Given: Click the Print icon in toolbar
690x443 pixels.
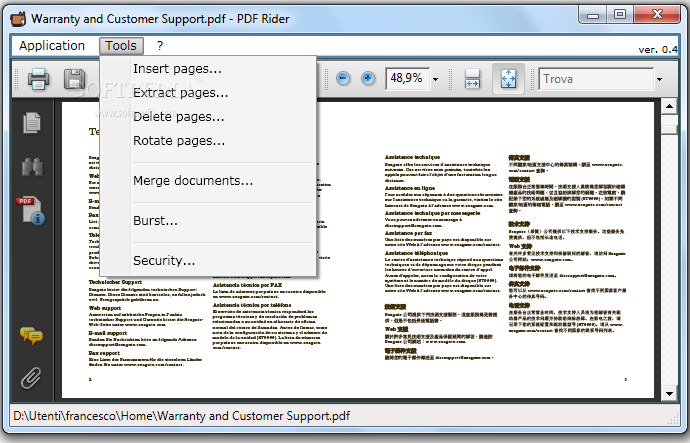Looking at the screenshot, I should point(38,80).
